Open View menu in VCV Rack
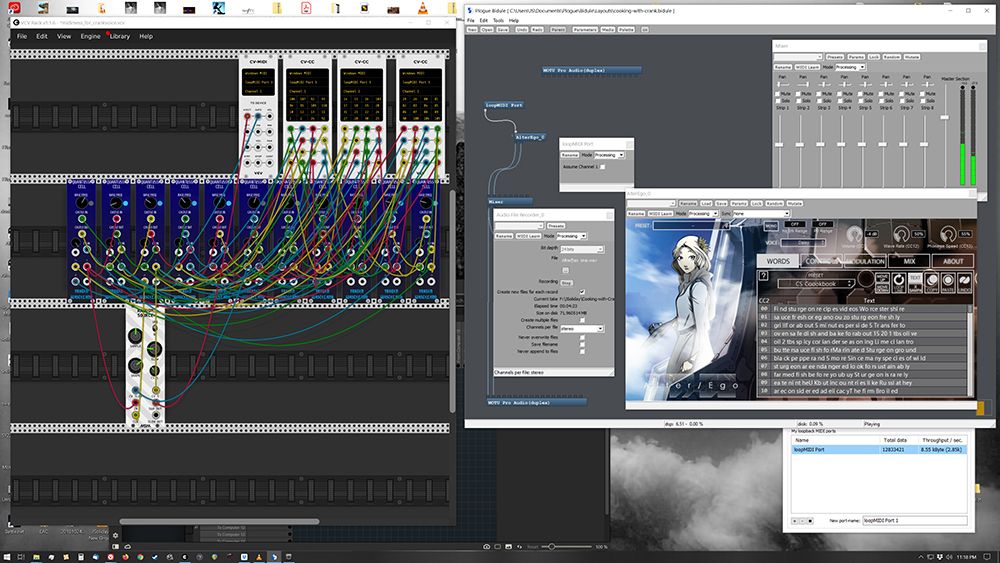Image resolution: width=1000 pixels, height=563 pixels. 64,36
